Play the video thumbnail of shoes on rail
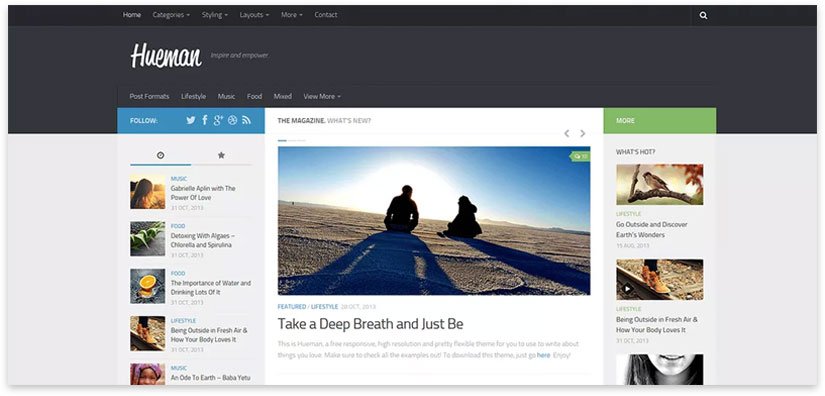825x396 pixels. click(x=627, y=288)
